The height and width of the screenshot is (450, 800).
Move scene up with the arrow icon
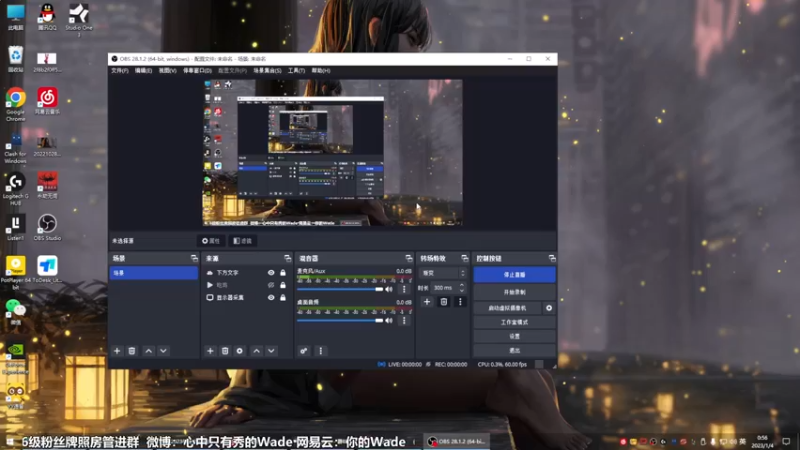point(148,351)
